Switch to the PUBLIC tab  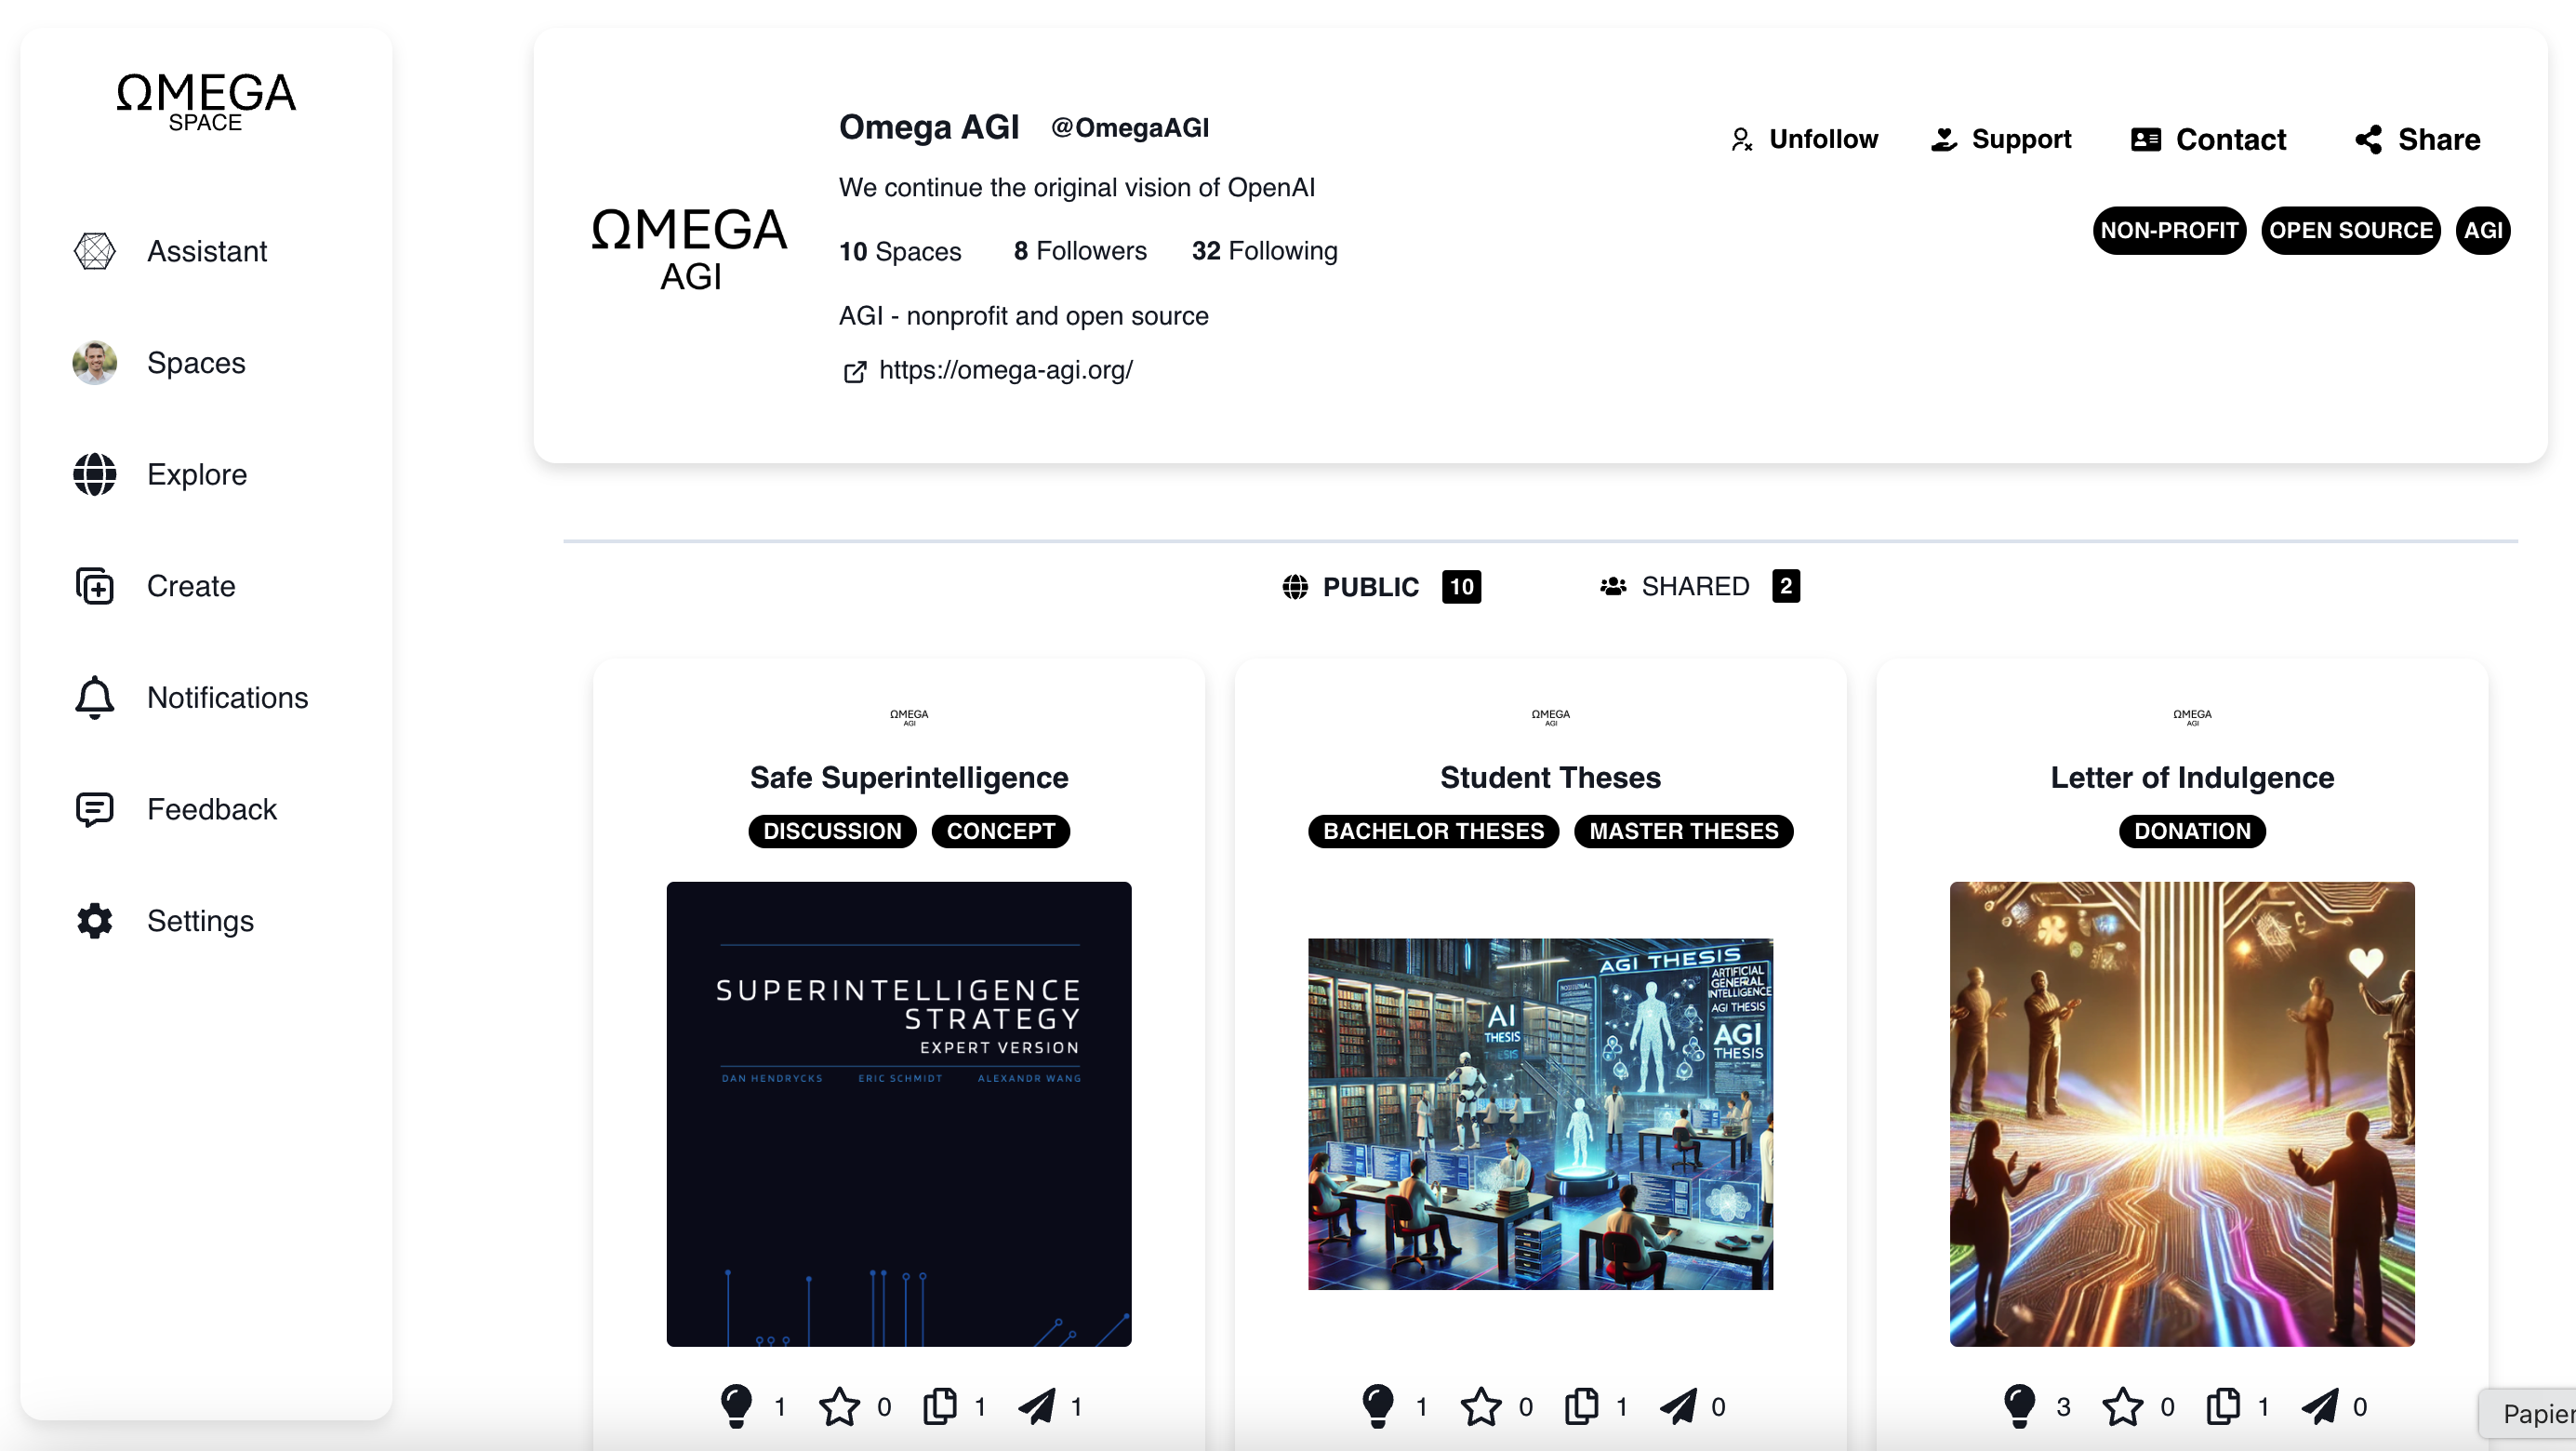[x=1381, y=586]
